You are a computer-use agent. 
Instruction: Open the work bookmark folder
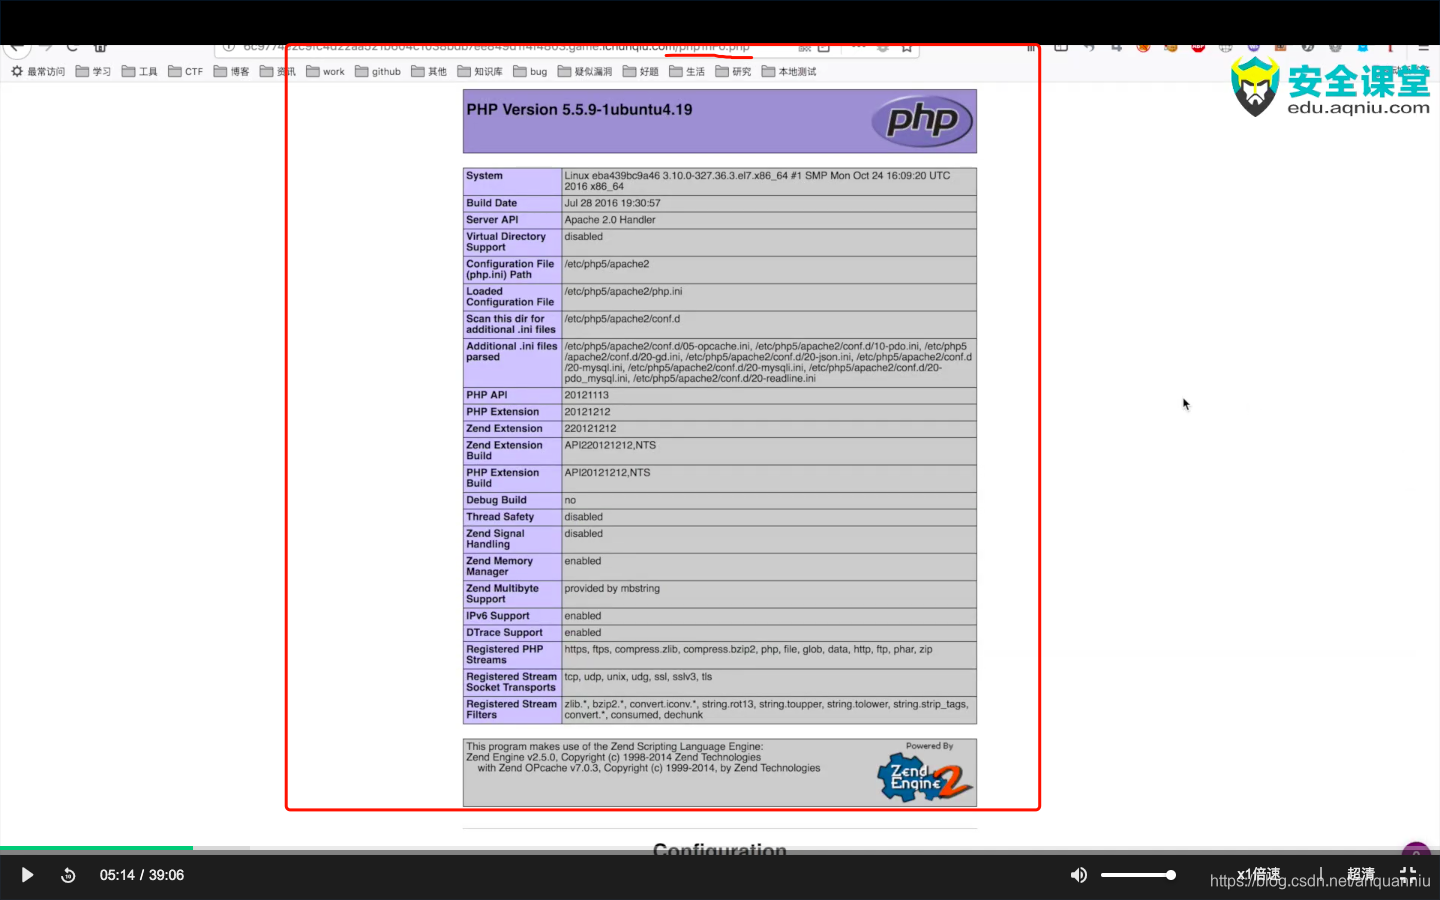click(x=326, y=71)
